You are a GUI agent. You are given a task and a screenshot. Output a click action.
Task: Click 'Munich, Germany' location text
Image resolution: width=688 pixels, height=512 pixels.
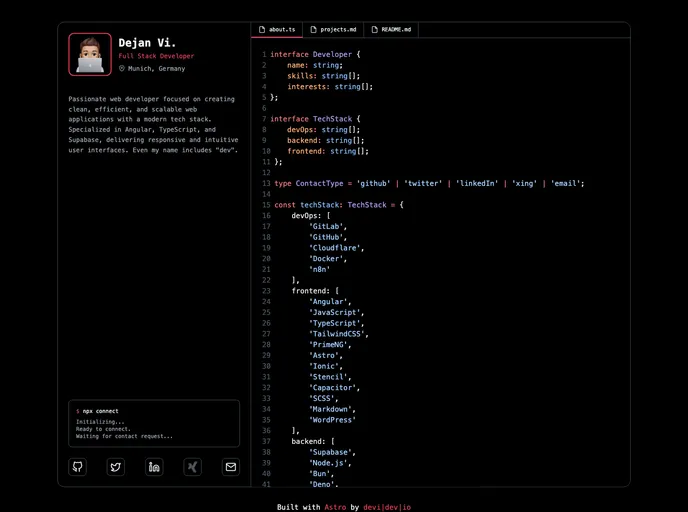(156, 68)
